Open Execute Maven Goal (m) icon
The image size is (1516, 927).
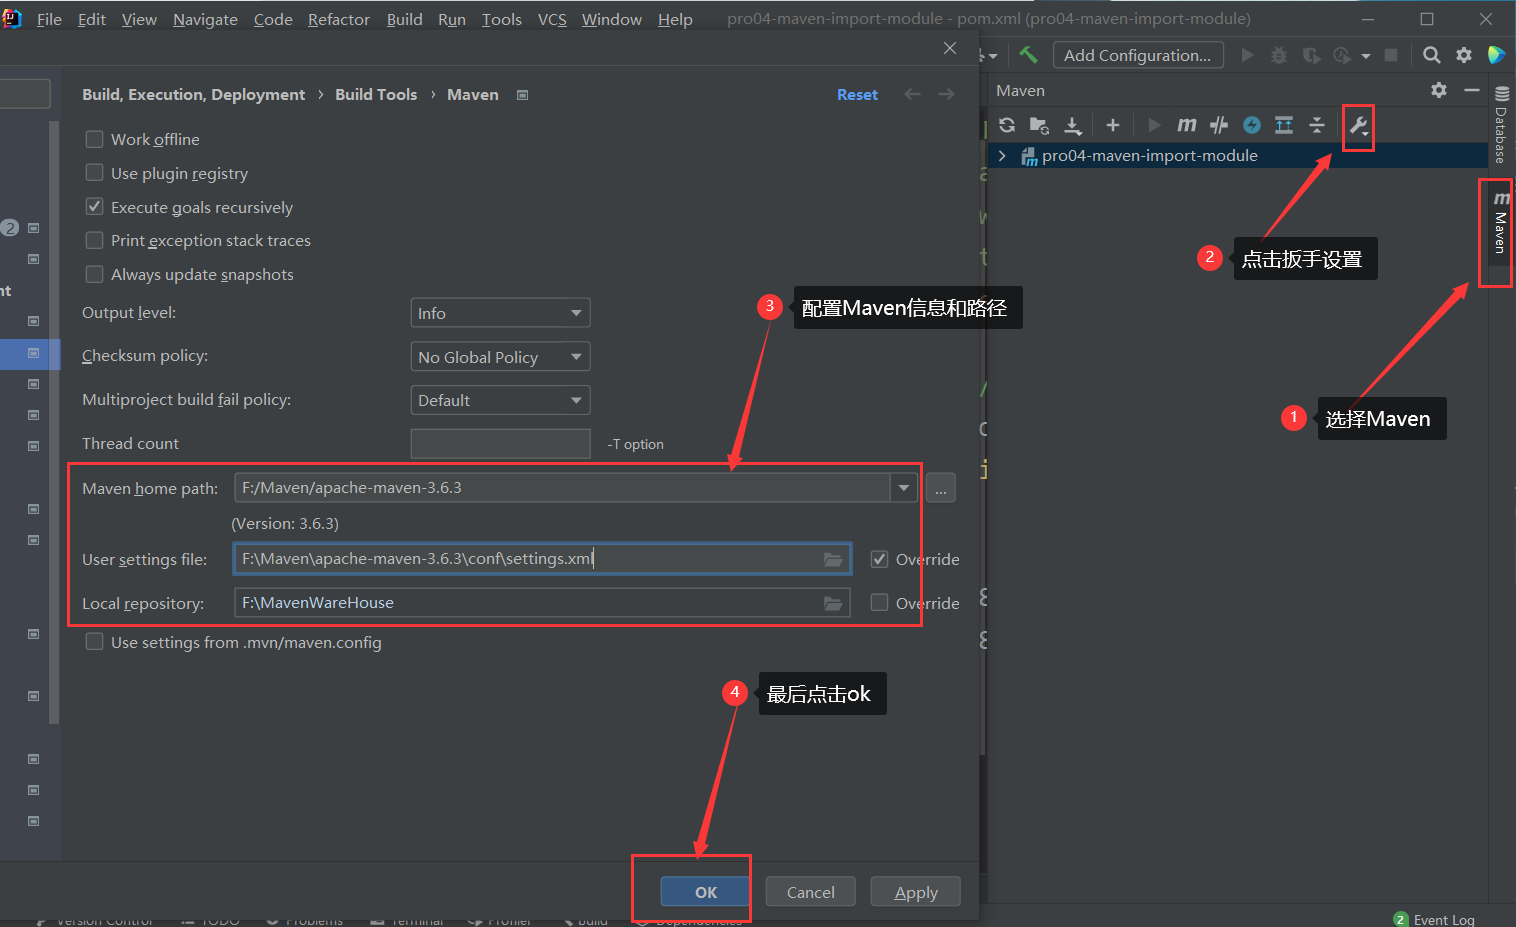[x=1186, y=125]
